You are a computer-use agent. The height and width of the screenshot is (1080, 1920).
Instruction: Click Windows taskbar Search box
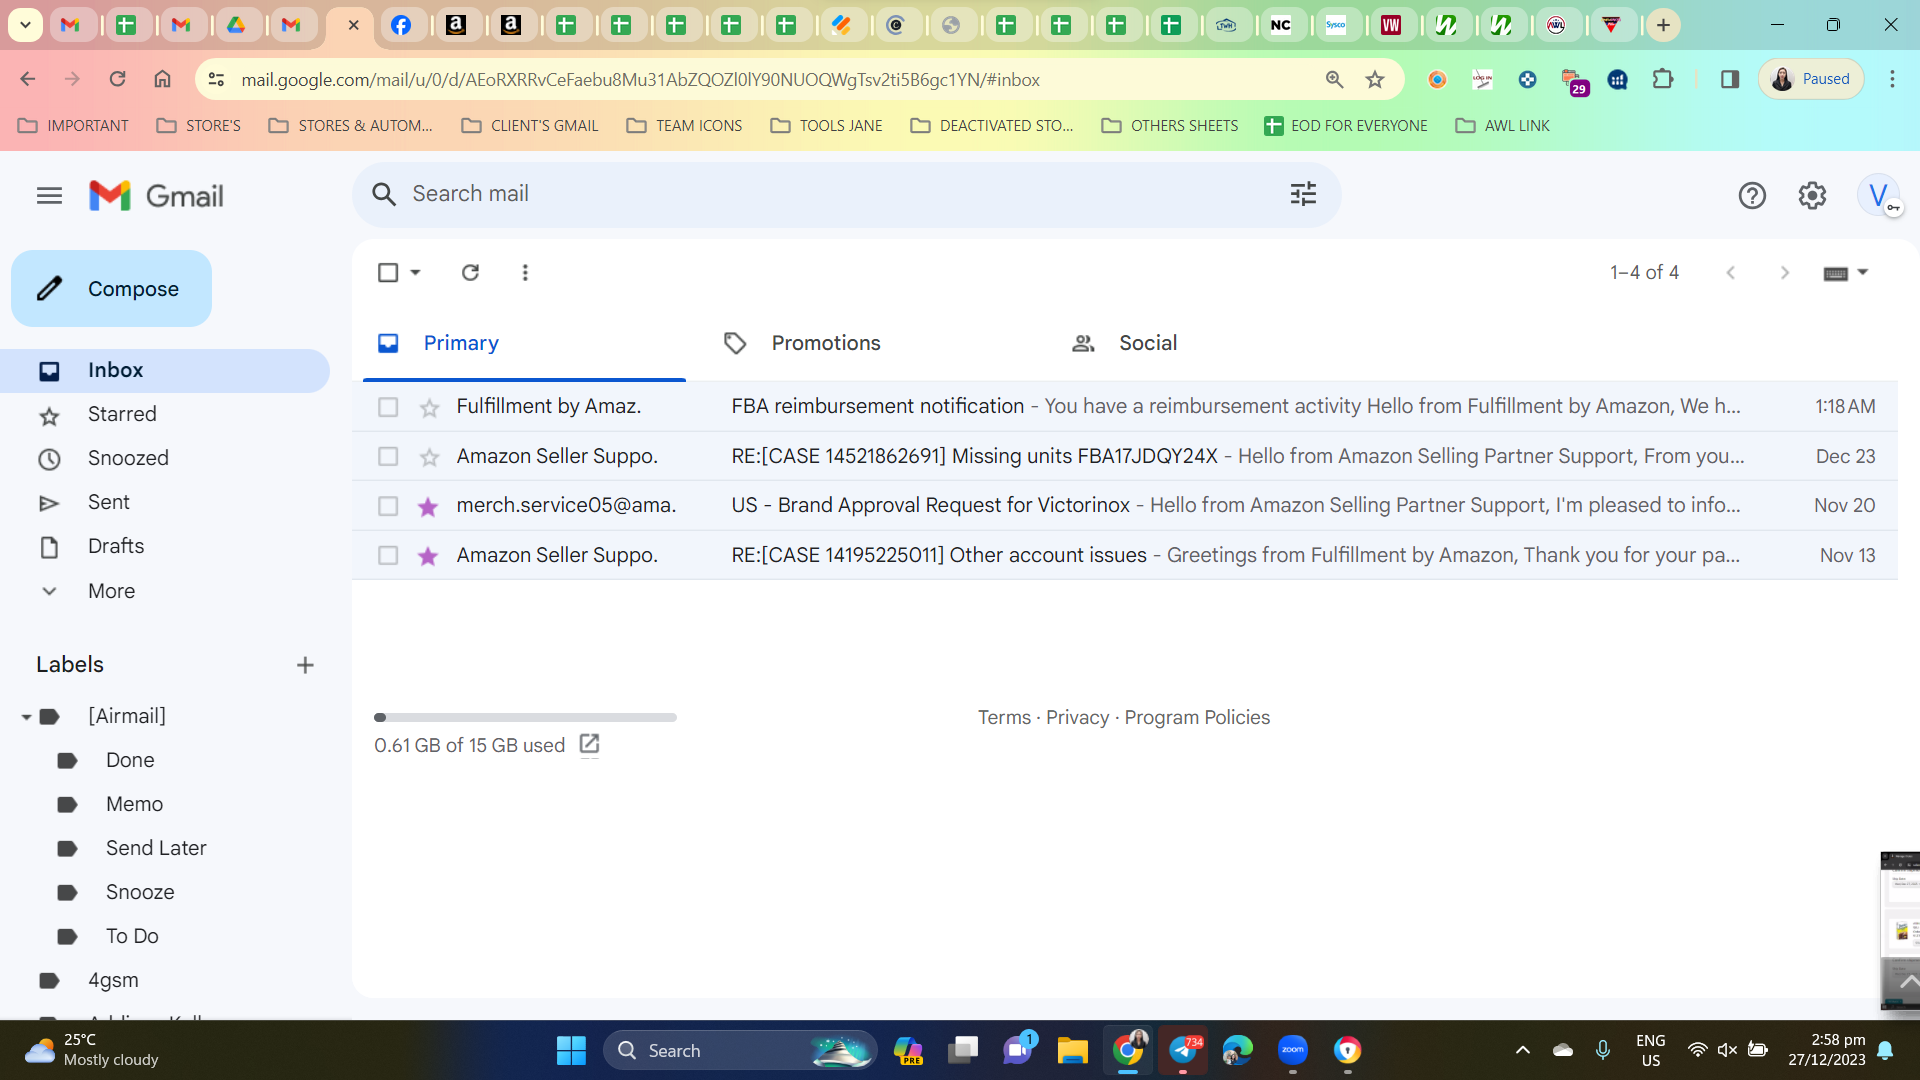pyautogui.click(x=740, y=1050)
